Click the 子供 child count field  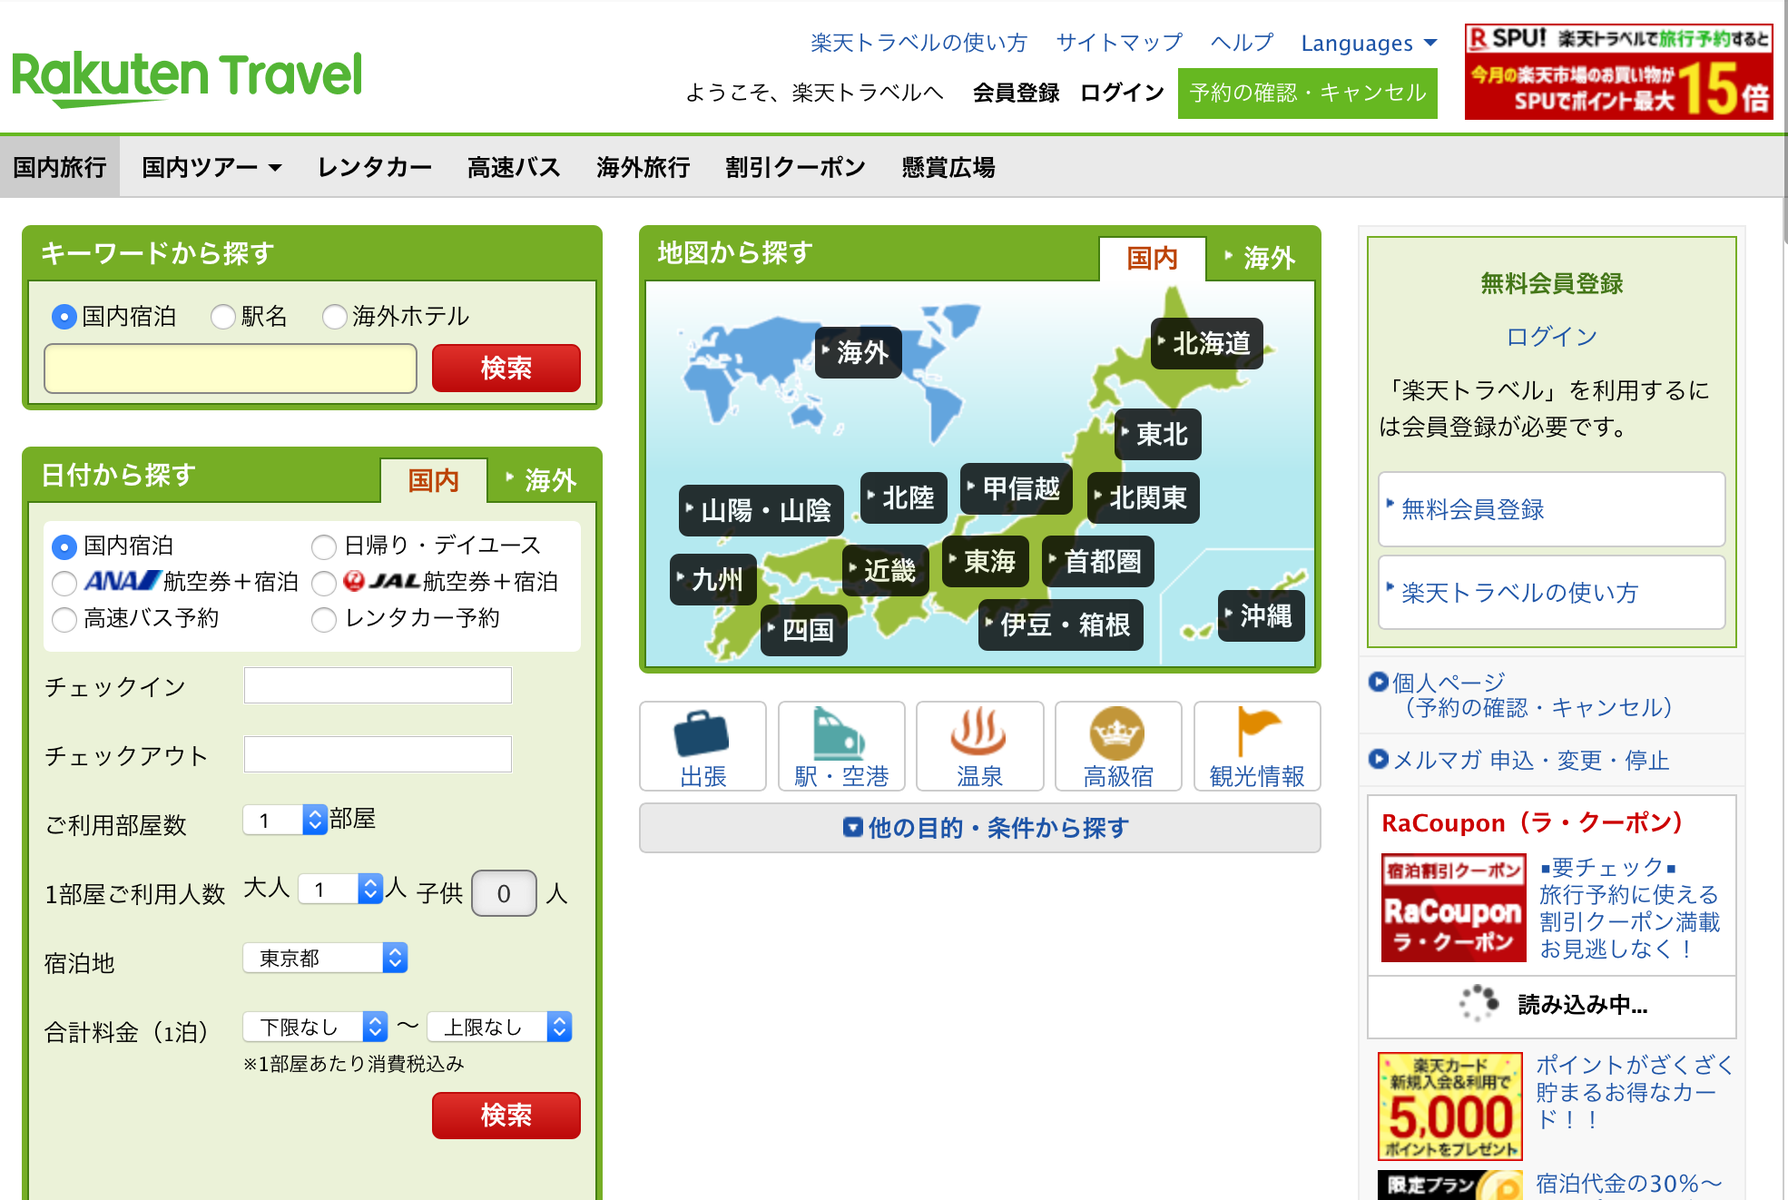504,893
